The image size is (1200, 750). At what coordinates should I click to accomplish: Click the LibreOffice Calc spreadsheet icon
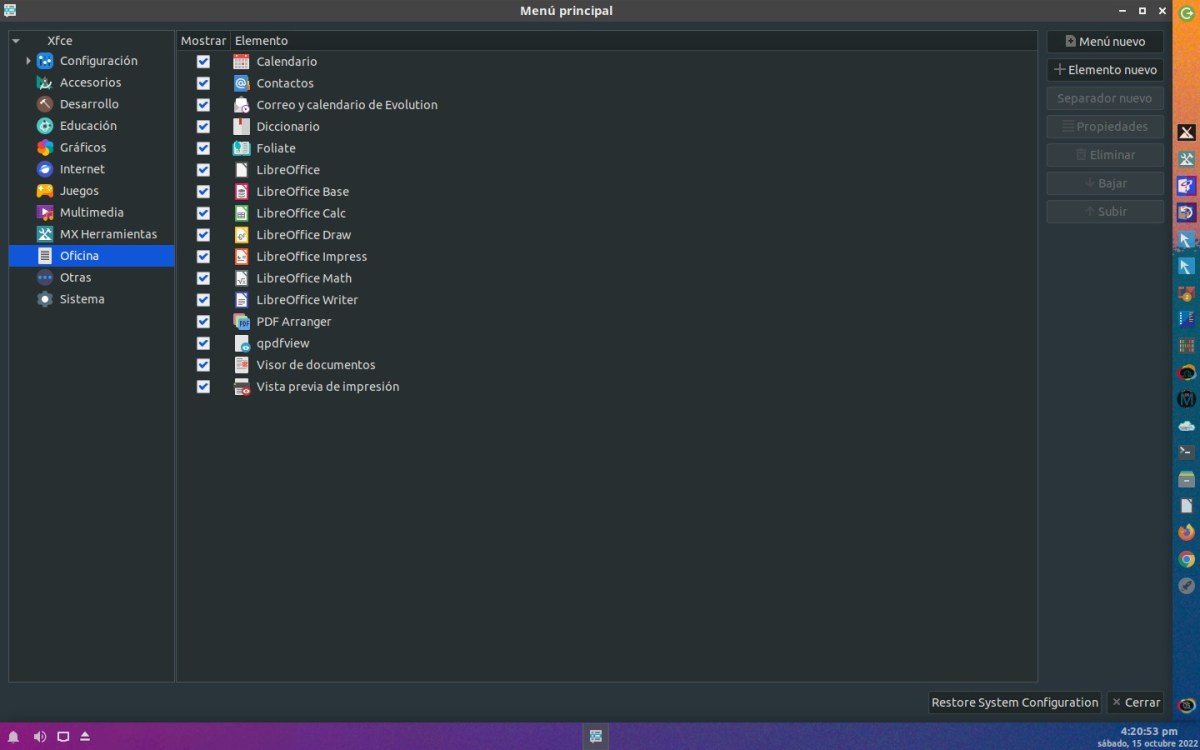[241, 213]
